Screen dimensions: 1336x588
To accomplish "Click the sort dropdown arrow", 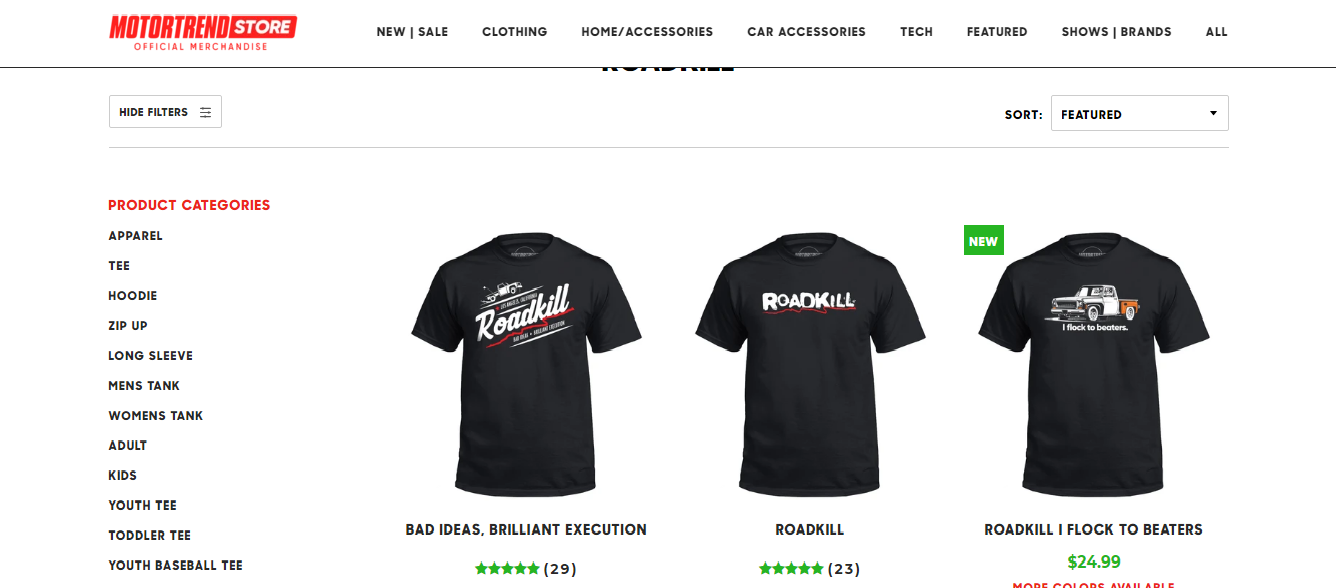I will coord(1213,113).
